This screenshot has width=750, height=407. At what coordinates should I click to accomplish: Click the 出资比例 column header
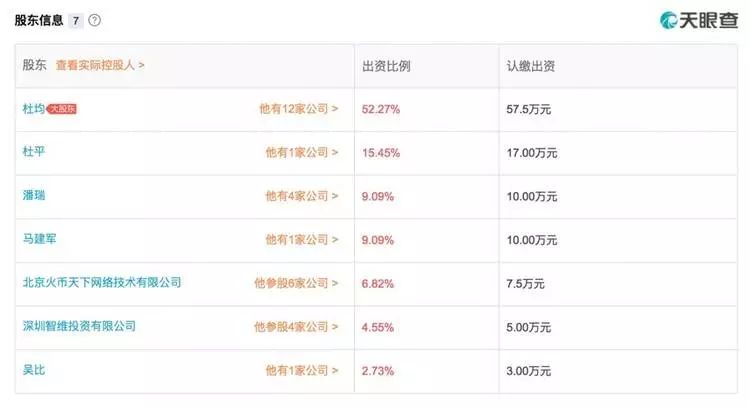(x=386, y=65)
